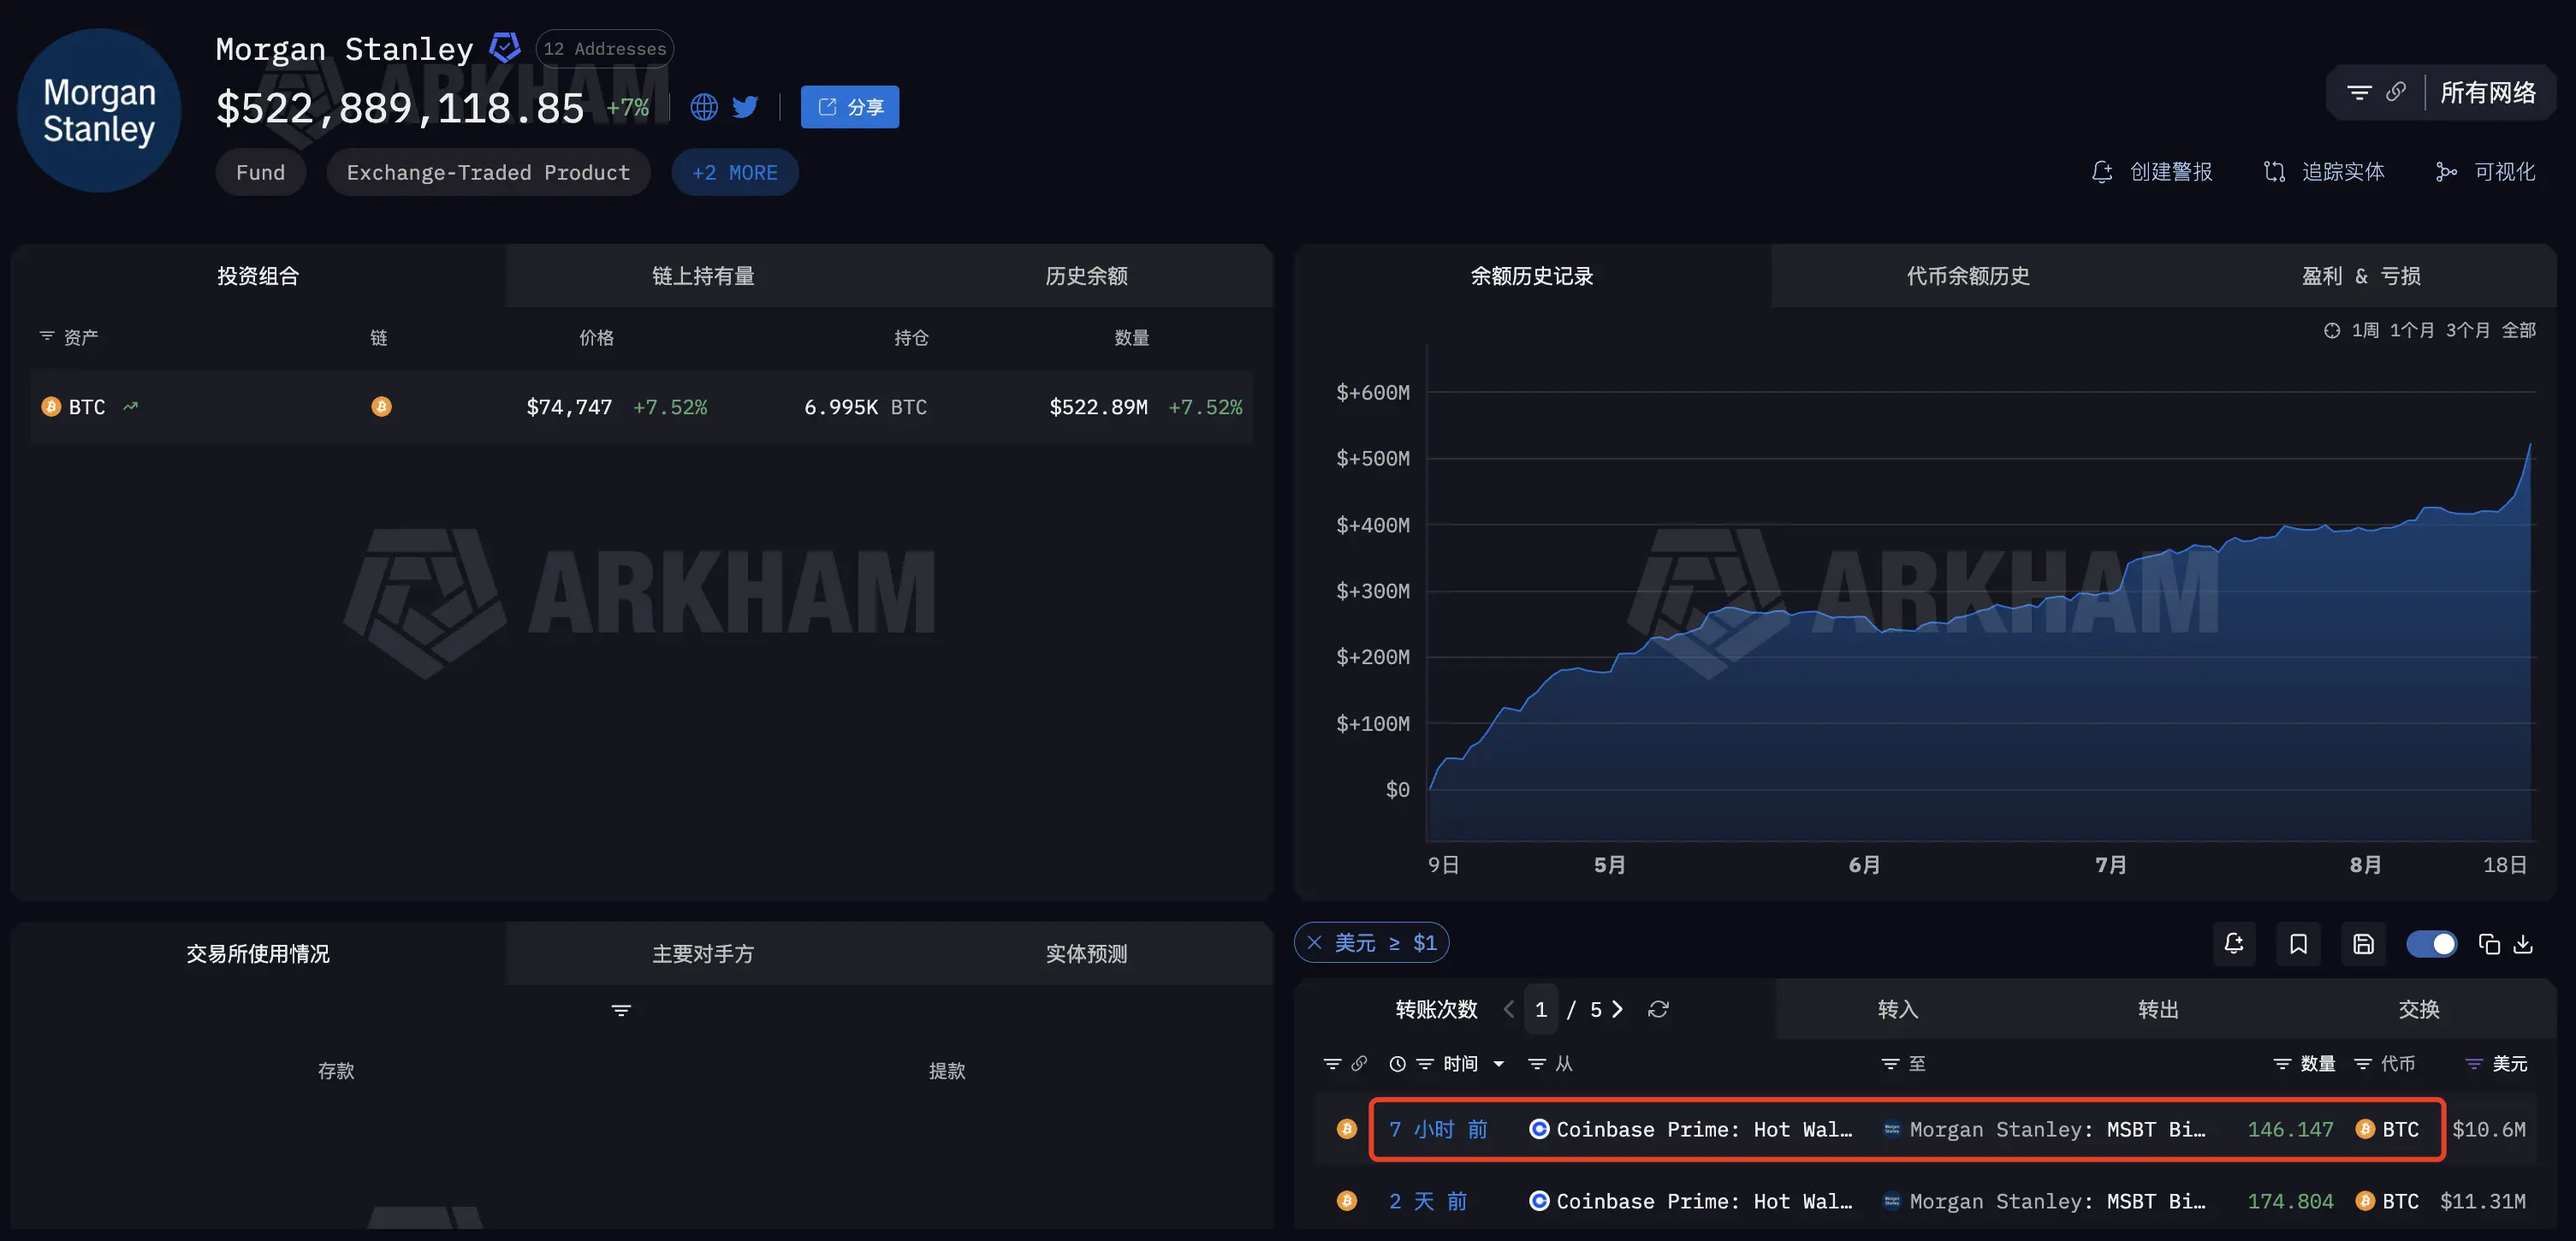
Task: Go to previous transfers page
Action: [x=1509, y=1009]
